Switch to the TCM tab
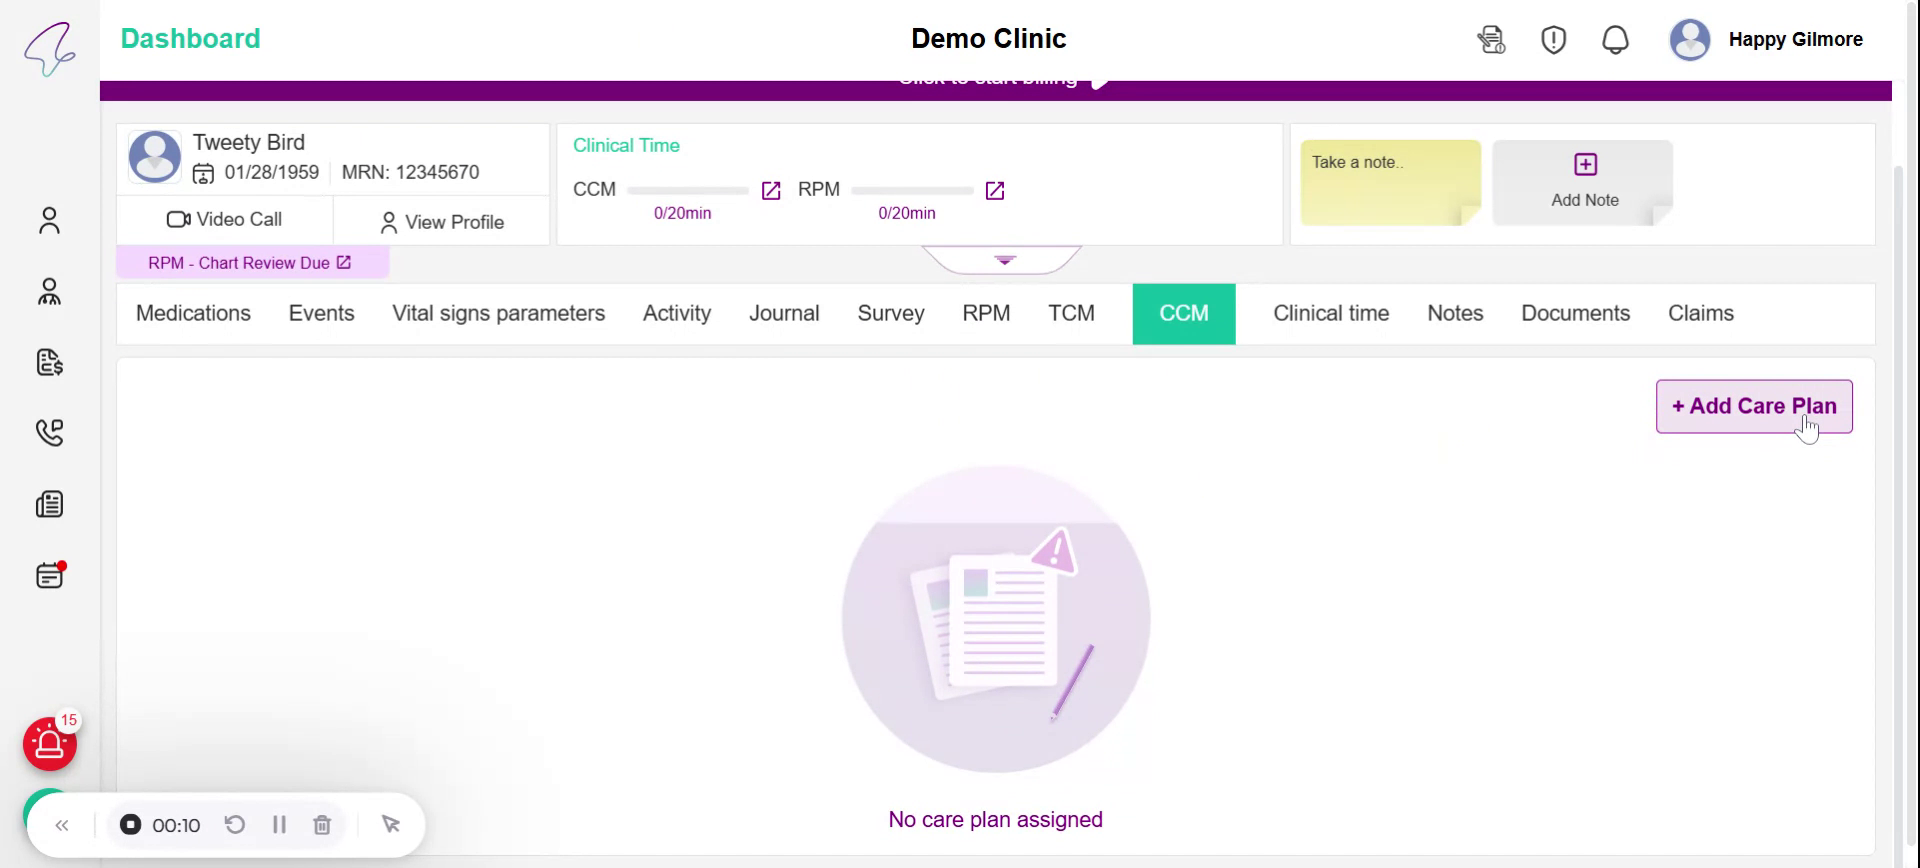Viewport: 1920px width, 868px height. coord(1071,313)
